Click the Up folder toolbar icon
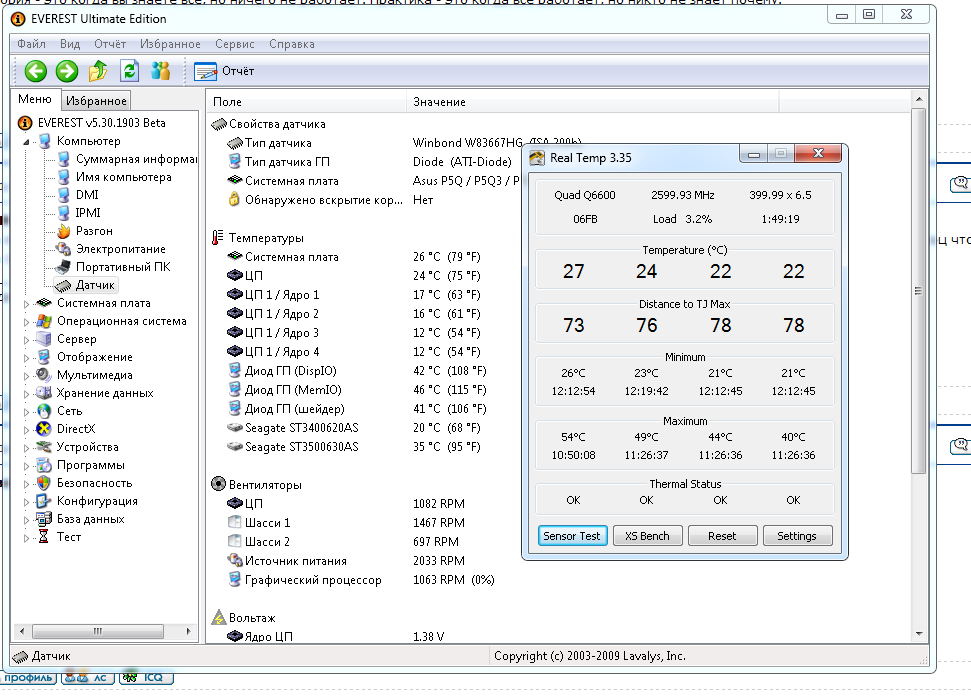 click(x=98, y=71)
